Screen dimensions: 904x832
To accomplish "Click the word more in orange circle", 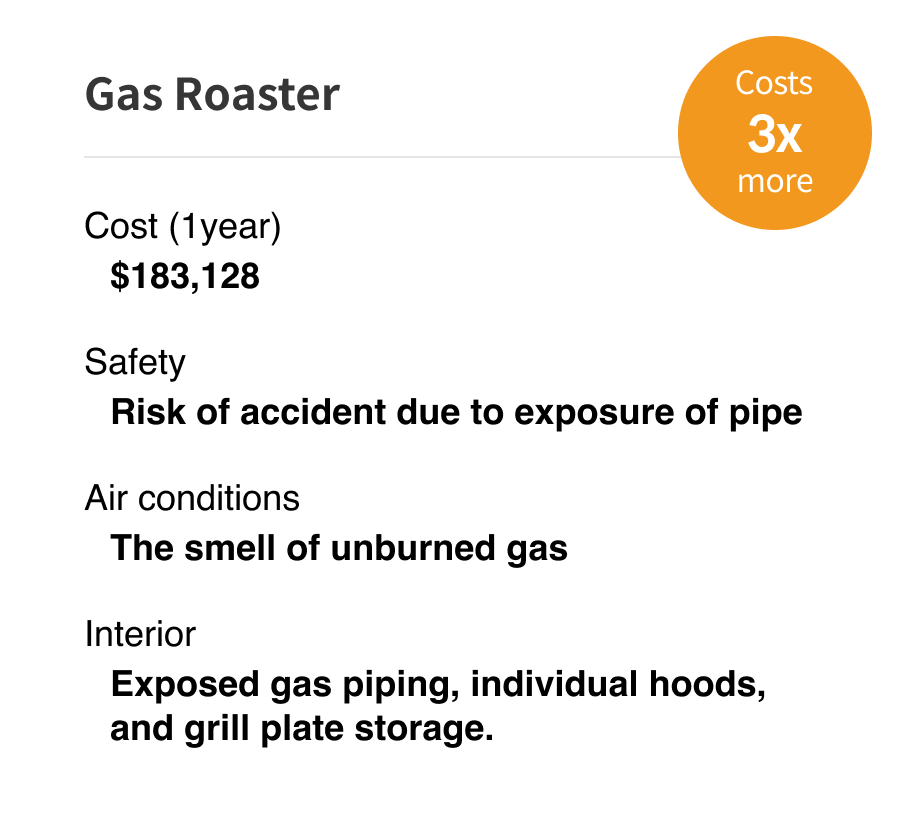I will tap(775, 182).
